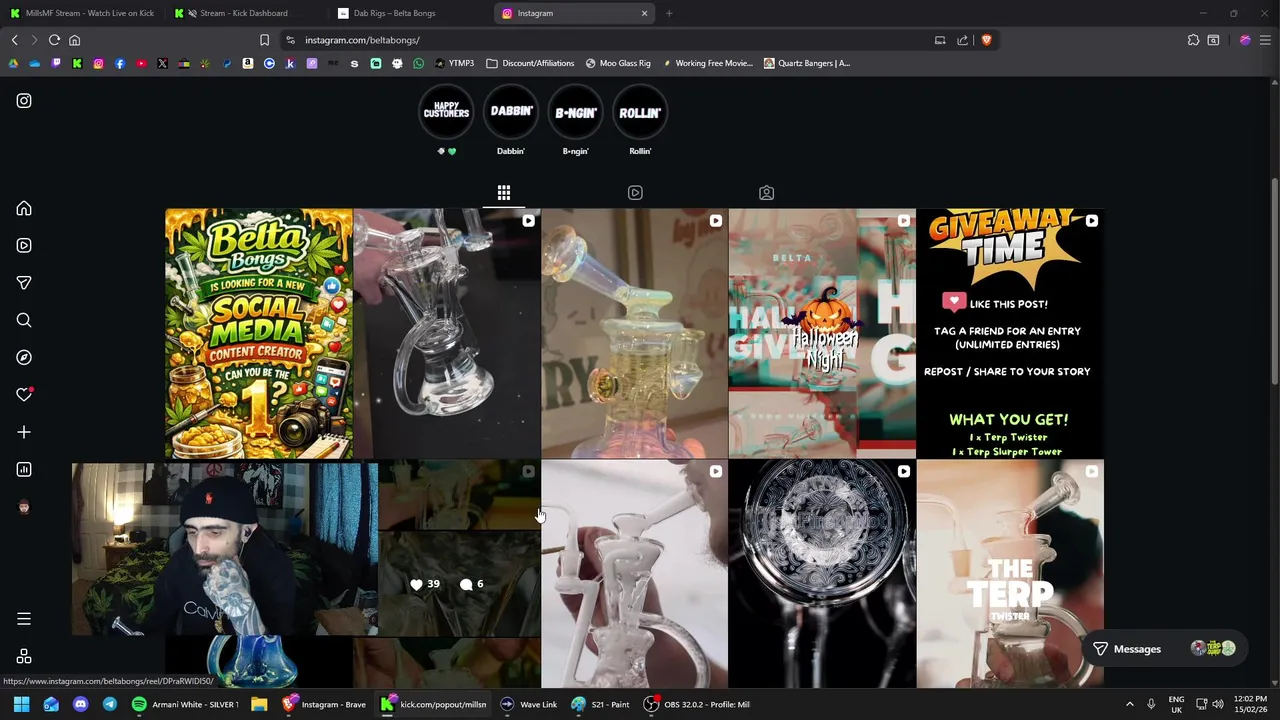Image resolution: width=1280 pixels, height=720 pixels.
Task: Open a new browser tab
Action: tap(669, 13)
